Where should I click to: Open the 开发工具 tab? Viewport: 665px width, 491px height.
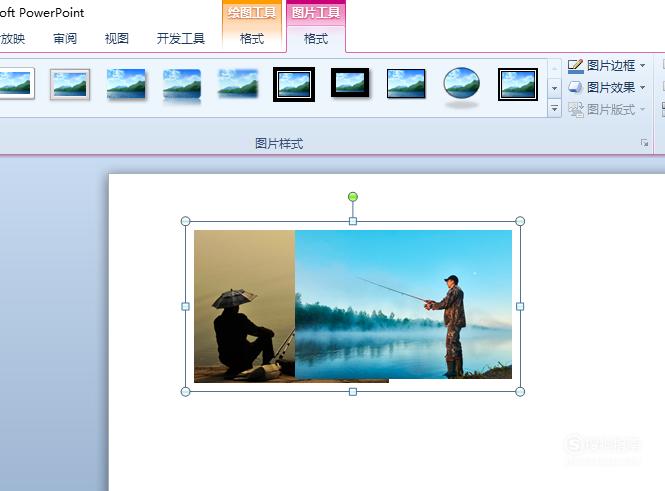tap(181, 39)
